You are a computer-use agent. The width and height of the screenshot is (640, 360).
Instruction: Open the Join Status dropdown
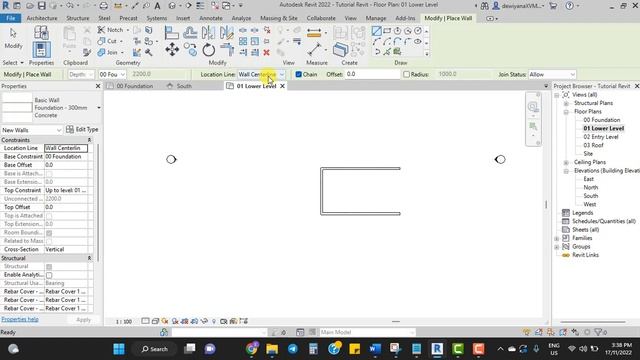pyautogui.click(x=552, y=74)
